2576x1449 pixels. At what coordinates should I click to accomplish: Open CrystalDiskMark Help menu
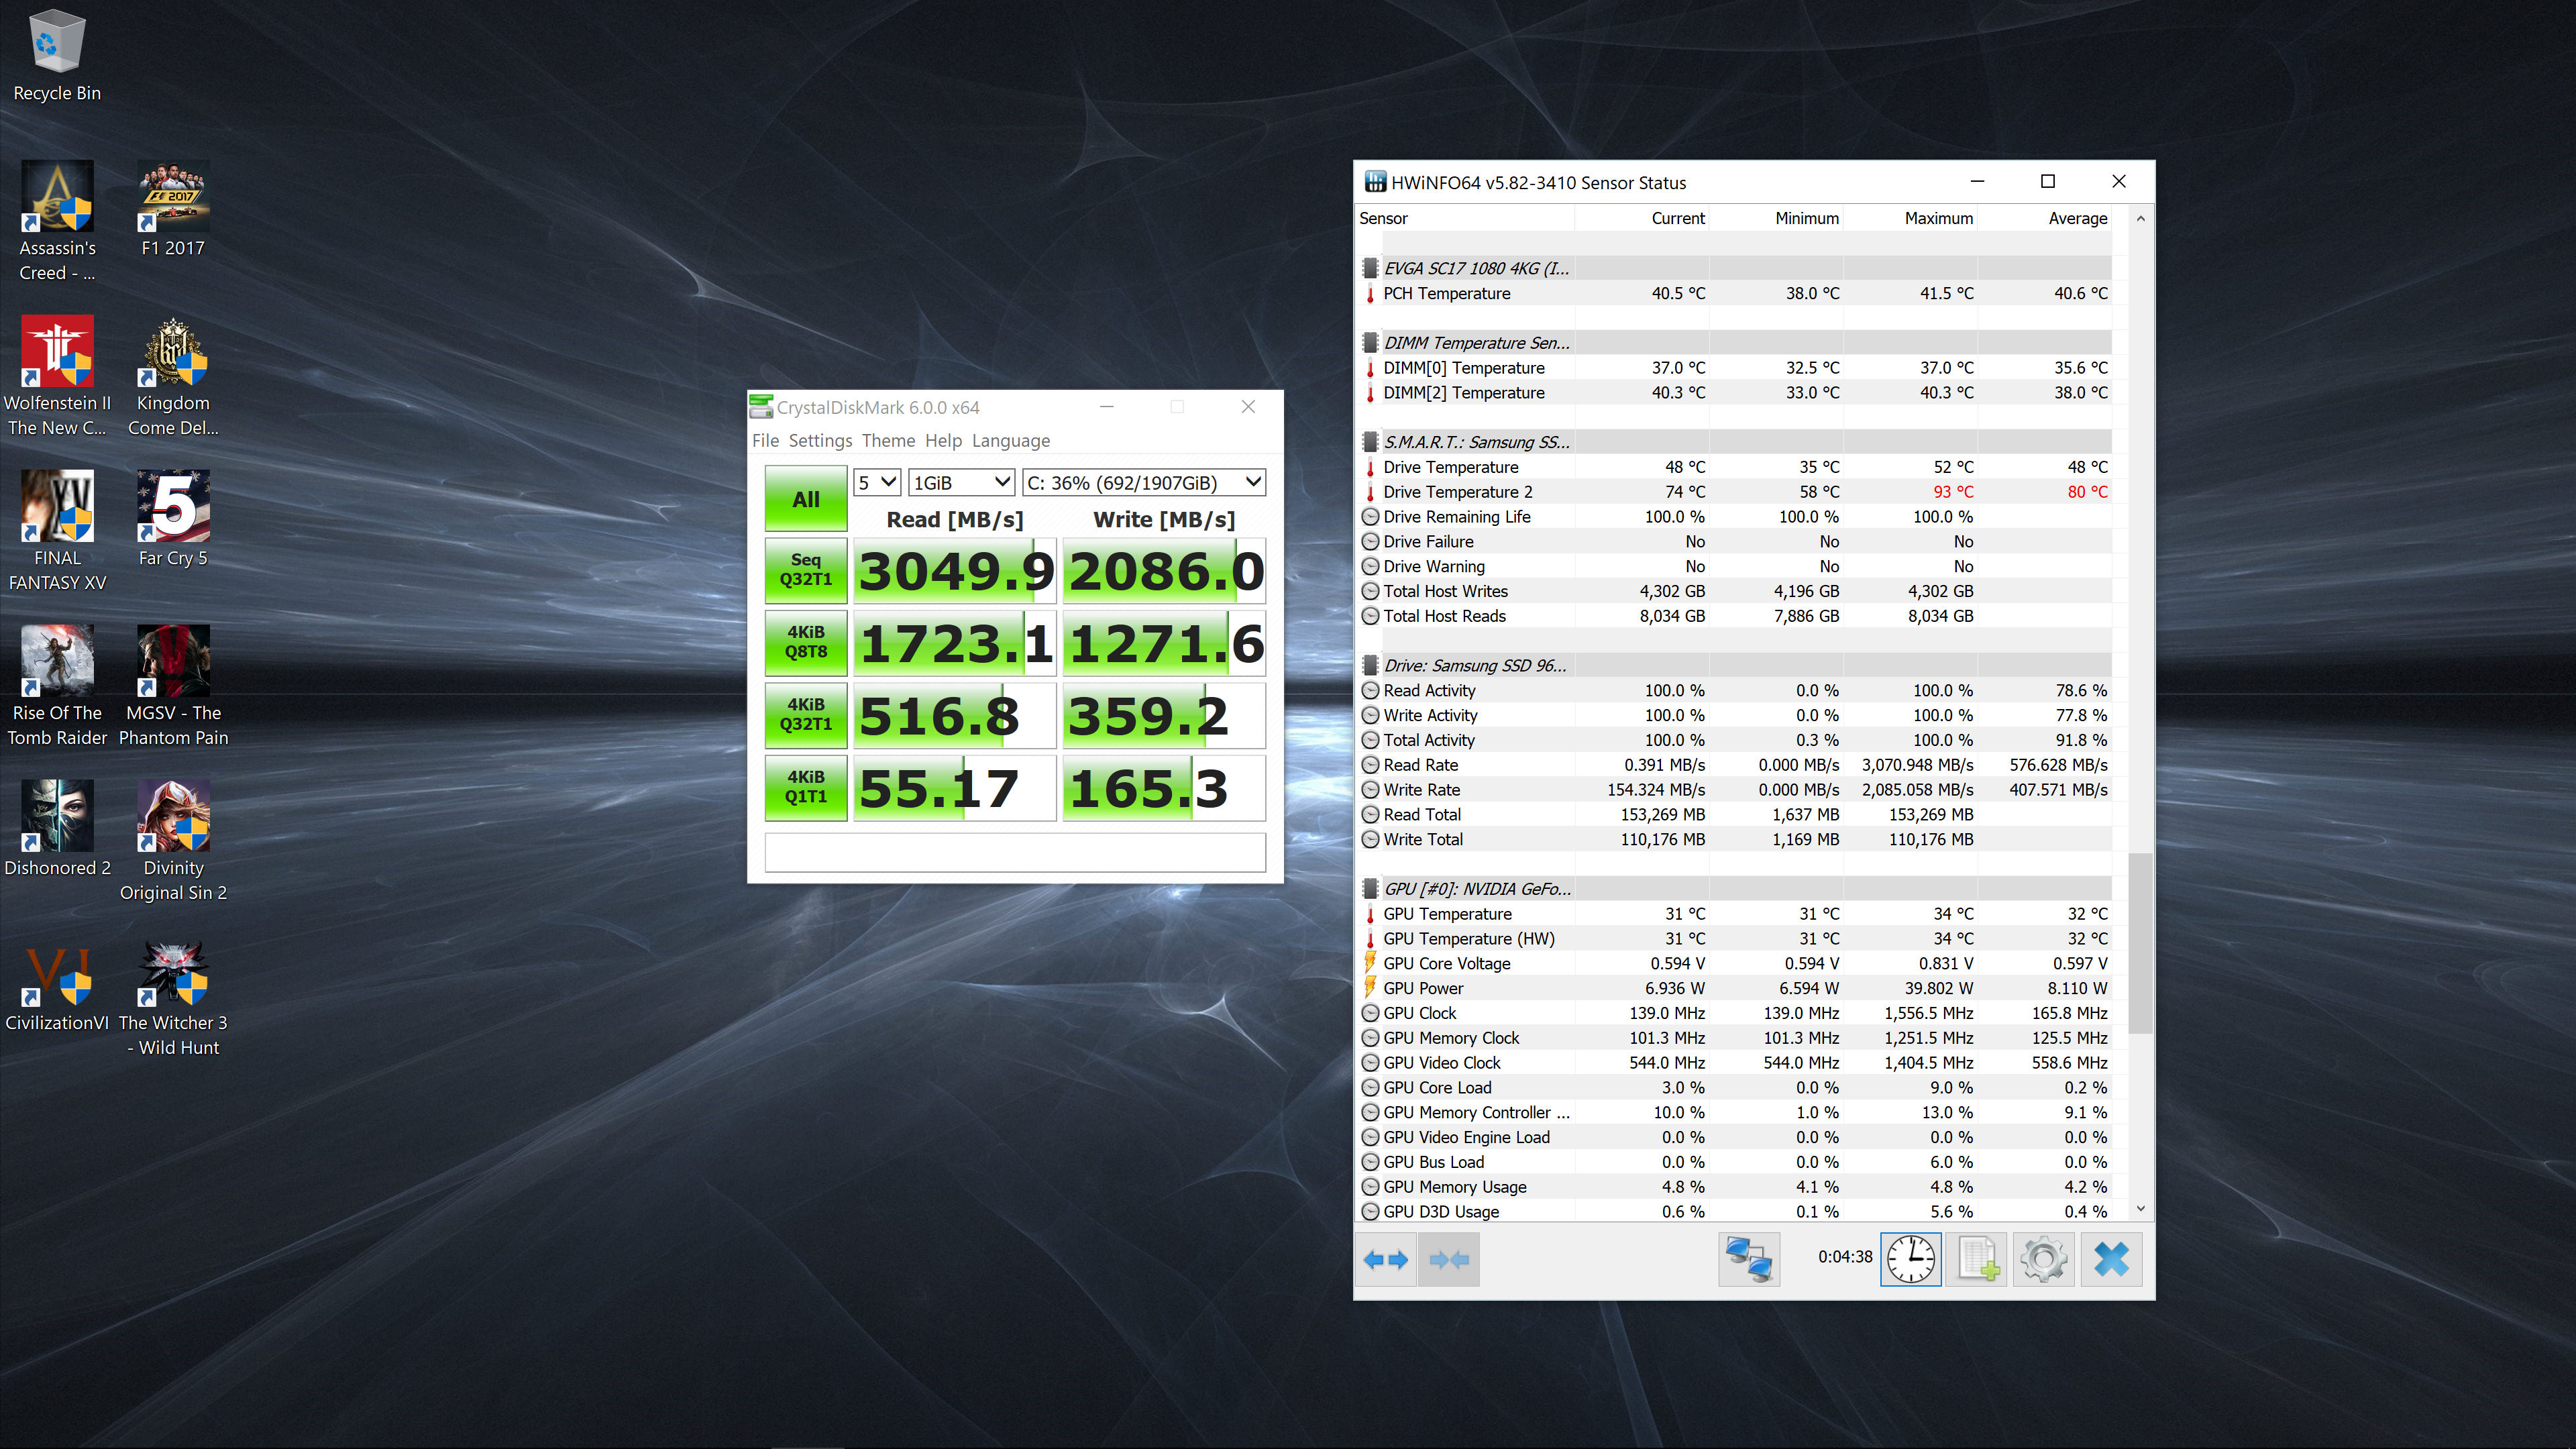pyautogui.click(x=943, y=441)
